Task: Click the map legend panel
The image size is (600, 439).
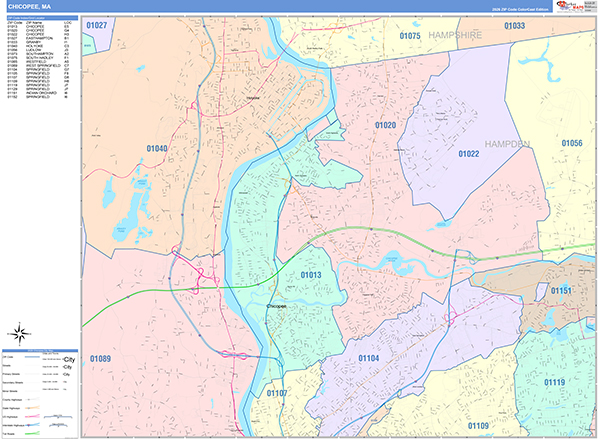Action: 40,392
